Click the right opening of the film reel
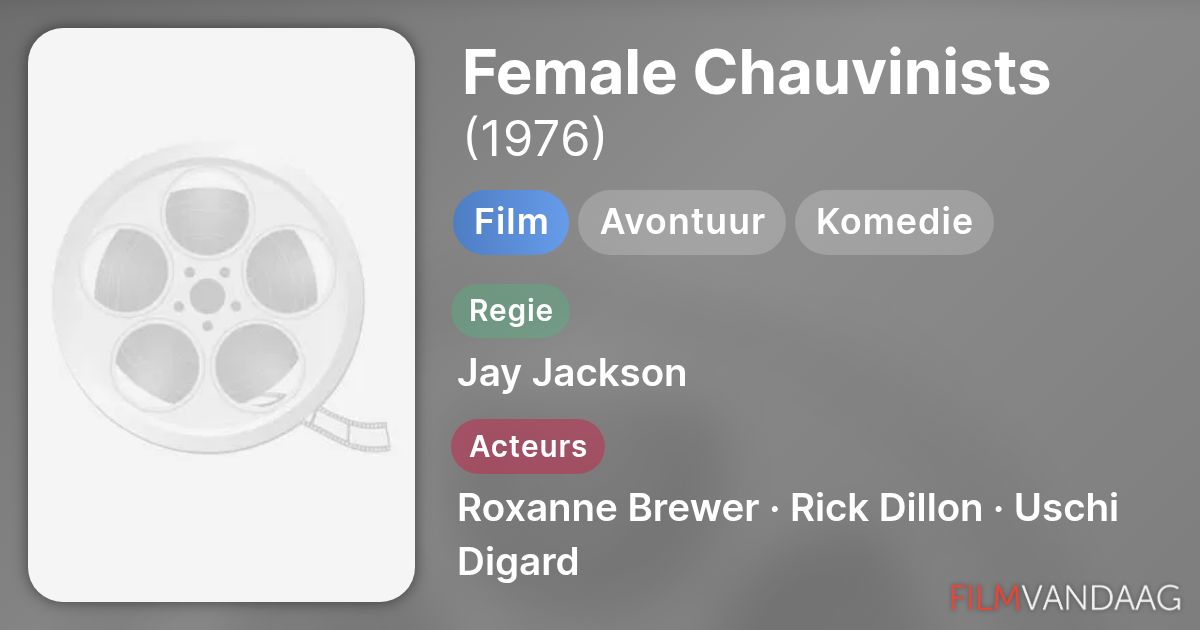The width and height of the screenshot is (1200, 630). click(x=286, y=268)
